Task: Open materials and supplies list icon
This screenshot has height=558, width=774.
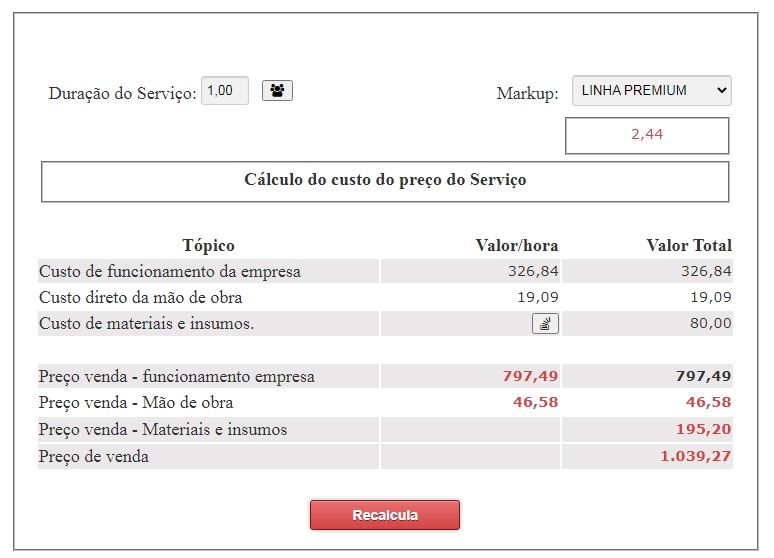Action: click(x=545, y=324)
